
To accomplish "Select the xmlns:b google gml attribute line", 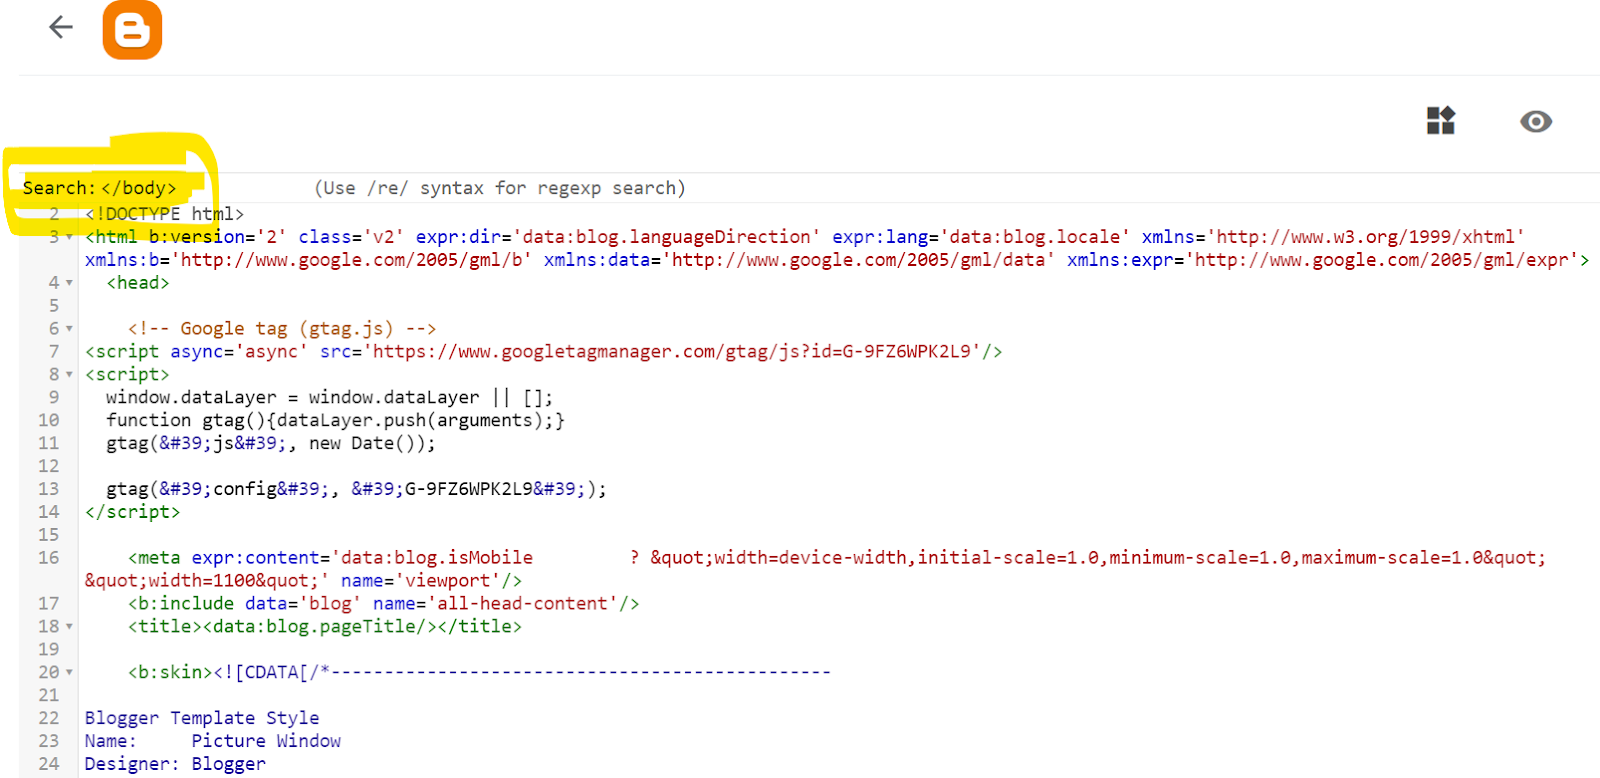I will pos(837,260).
